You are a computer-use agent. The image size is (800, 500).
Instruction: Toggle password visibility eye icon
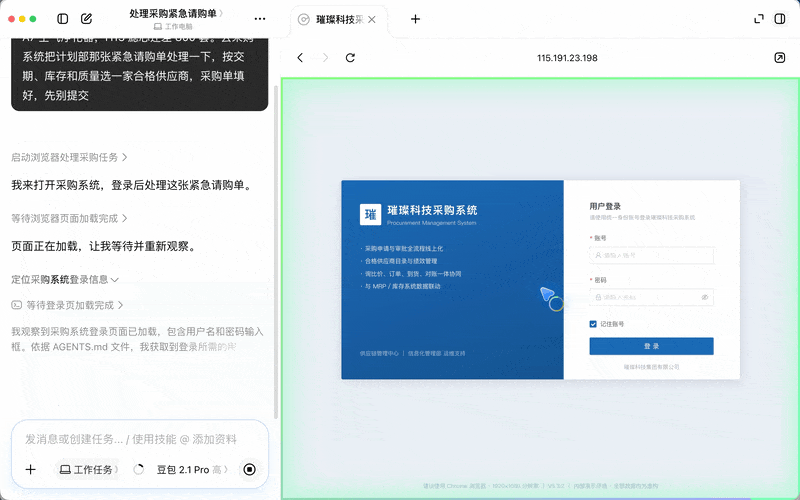point(705,297)
